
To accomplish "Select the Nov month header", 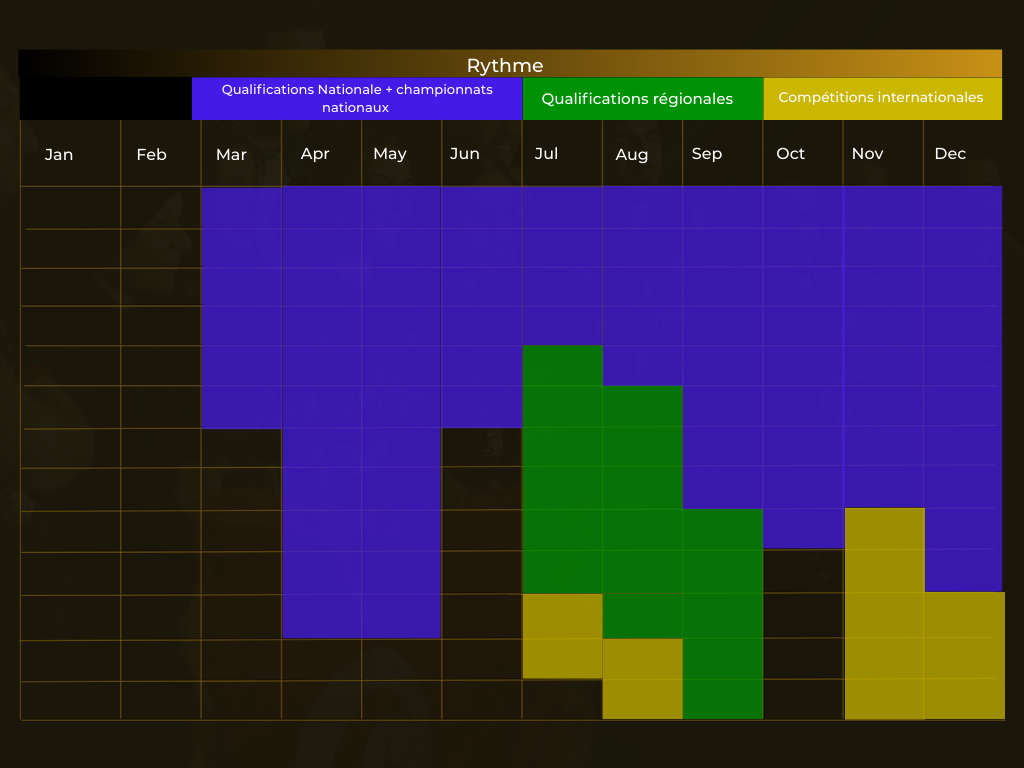I will (x=867, y=154).
